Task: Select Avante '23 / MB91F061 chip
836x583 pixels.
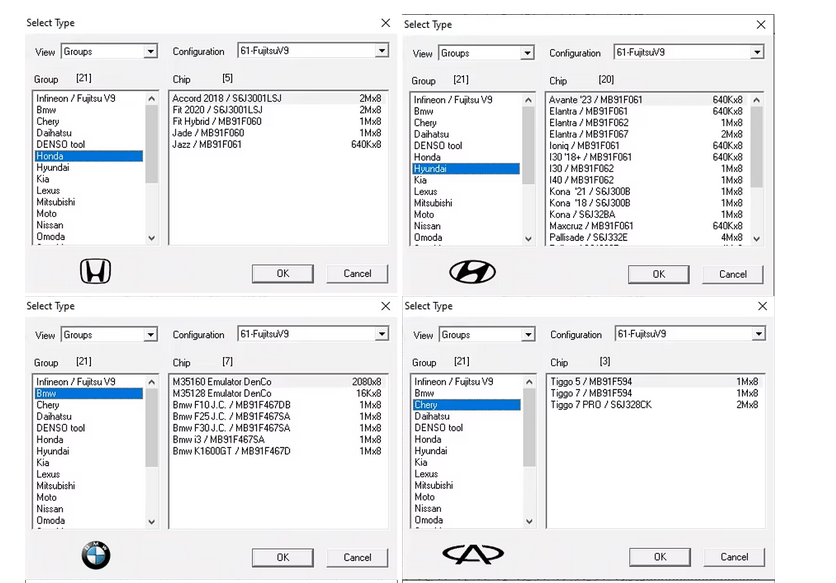Action: pyautogui.click(x=595, y=100)
